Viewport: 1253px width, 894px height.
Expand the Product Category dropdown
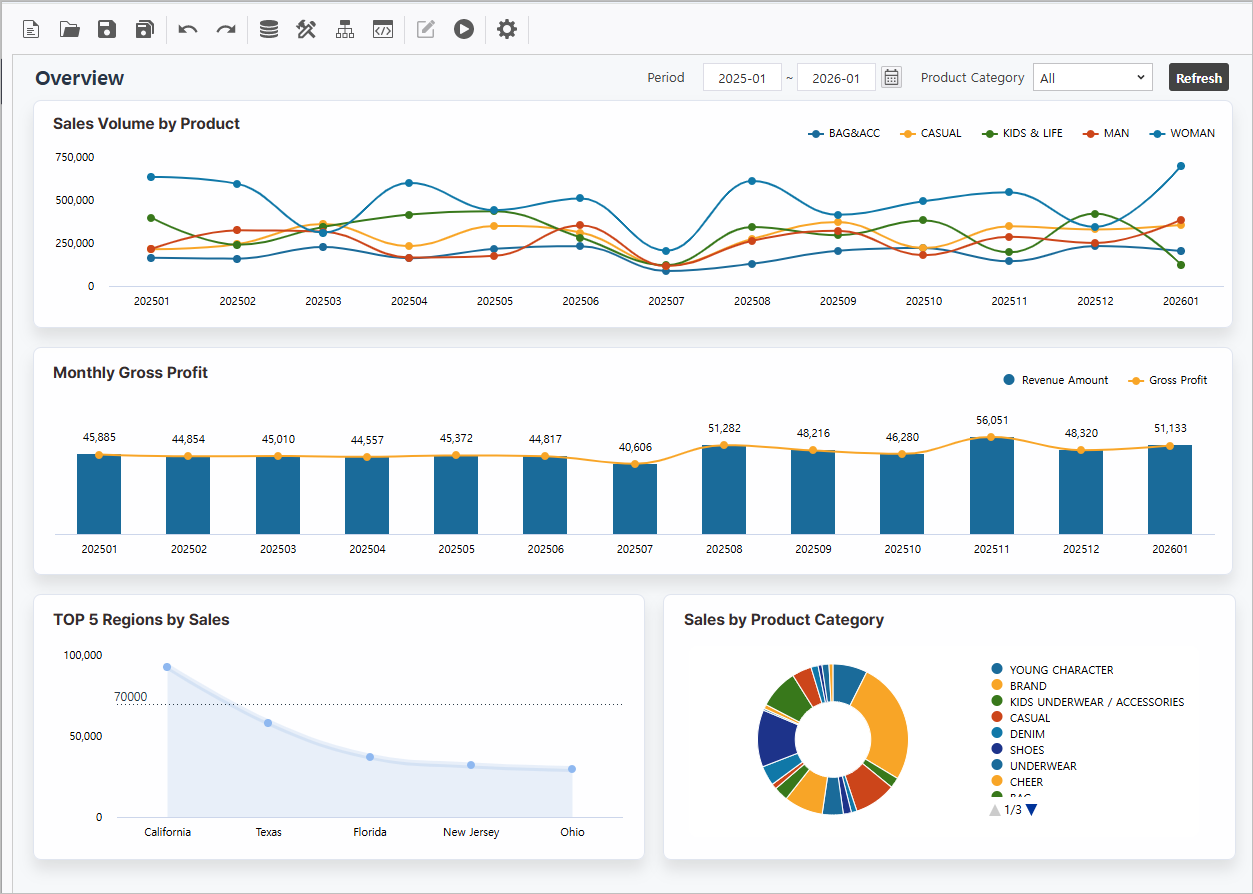(1093, 78)
